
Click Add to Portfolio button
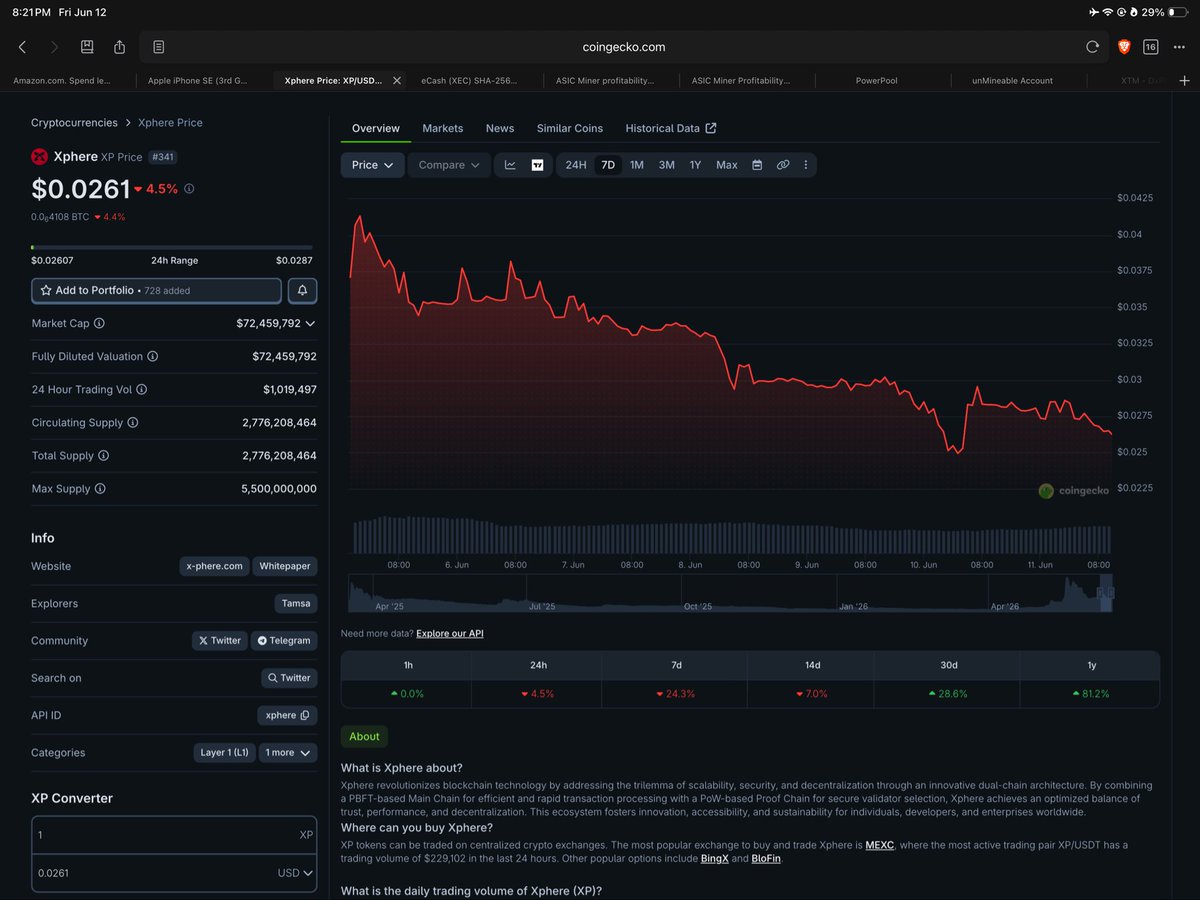coord(156,290)
